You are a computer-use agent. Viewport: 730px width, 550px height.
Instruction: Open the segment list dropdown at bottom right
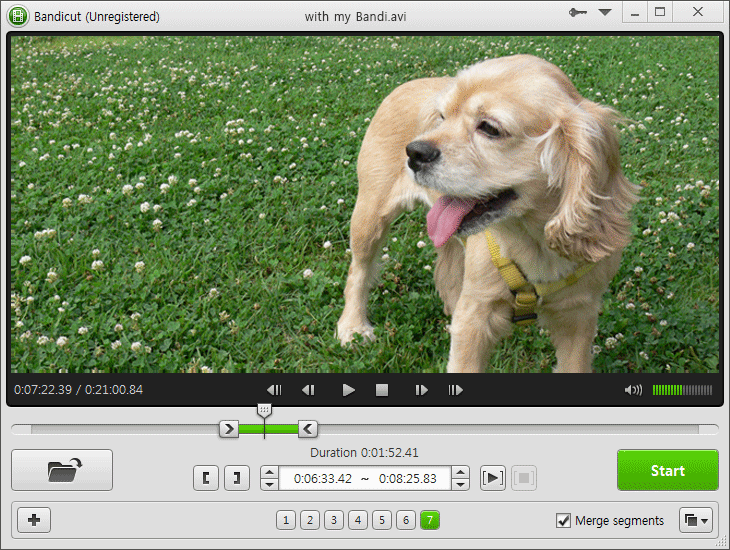point(695,520)
